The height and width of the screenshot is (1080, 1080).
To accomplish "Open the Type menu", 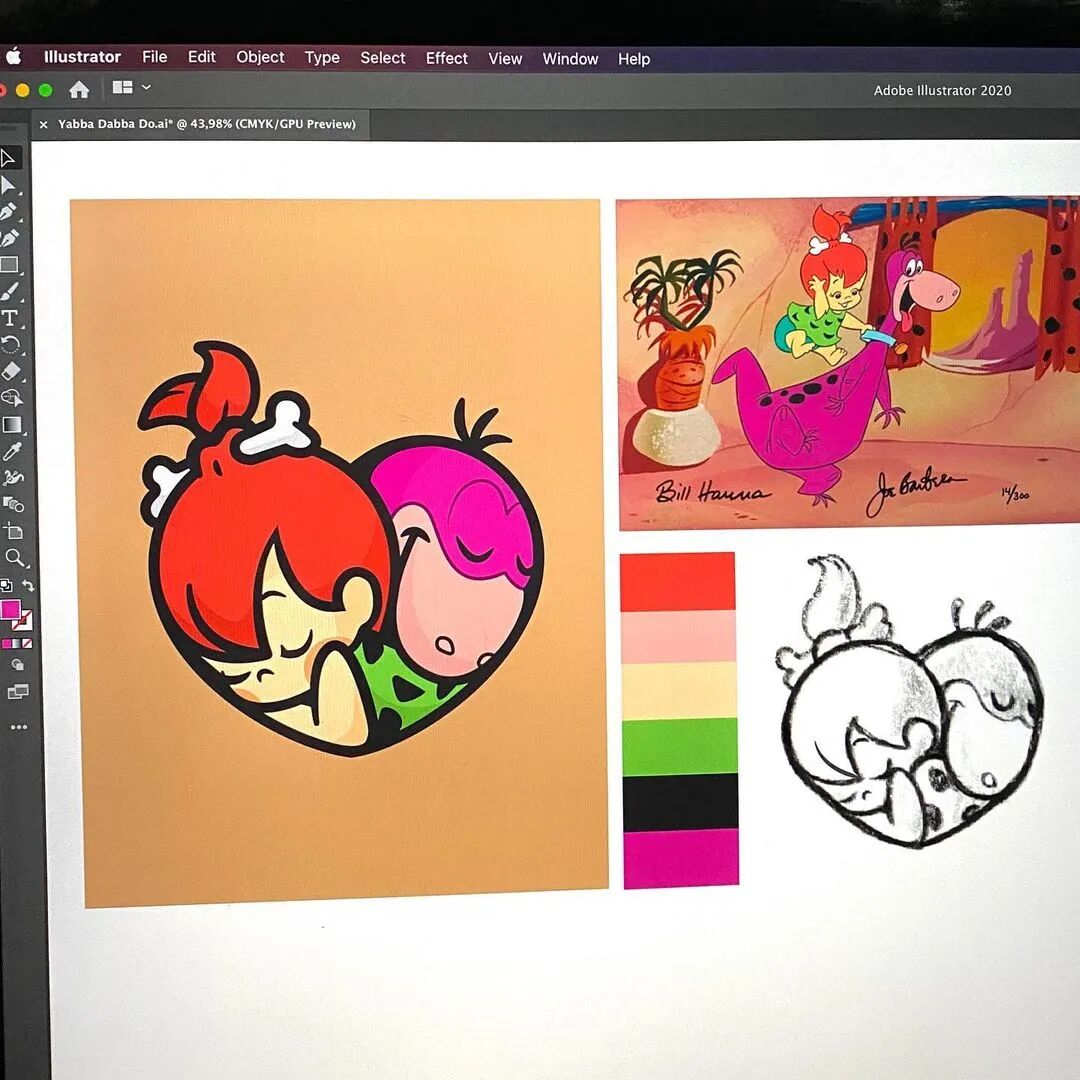I will point(322,58).
